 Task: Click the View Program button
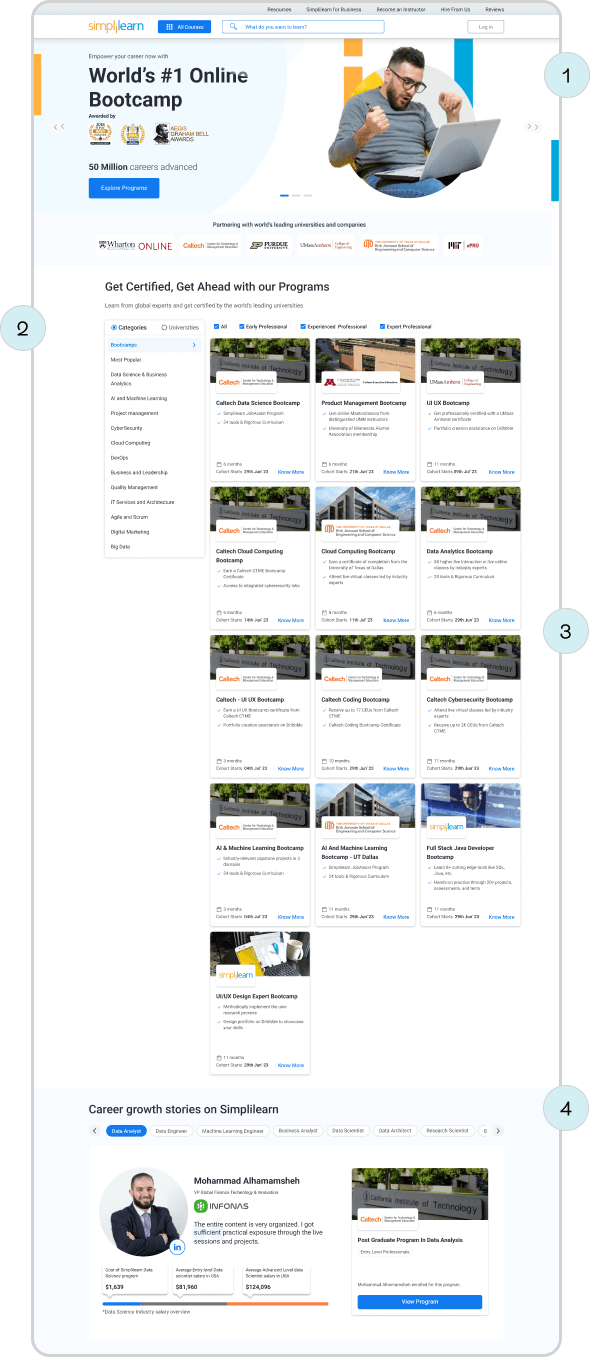[x=420, y=1301]
